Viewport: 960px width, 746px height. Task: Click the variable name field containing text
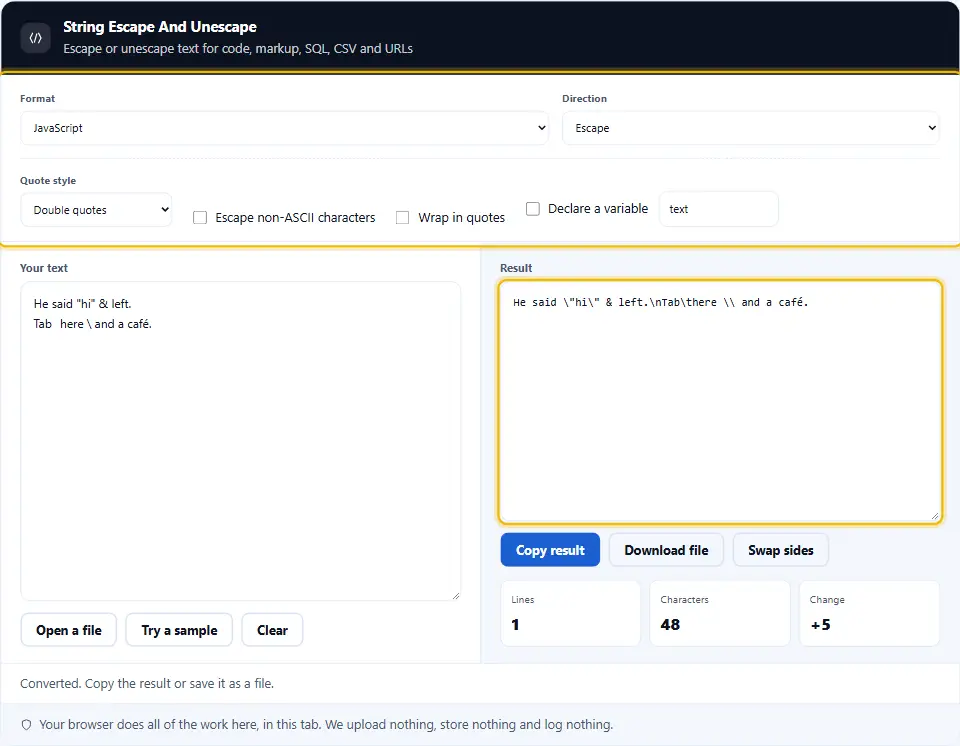coord(719,209)
